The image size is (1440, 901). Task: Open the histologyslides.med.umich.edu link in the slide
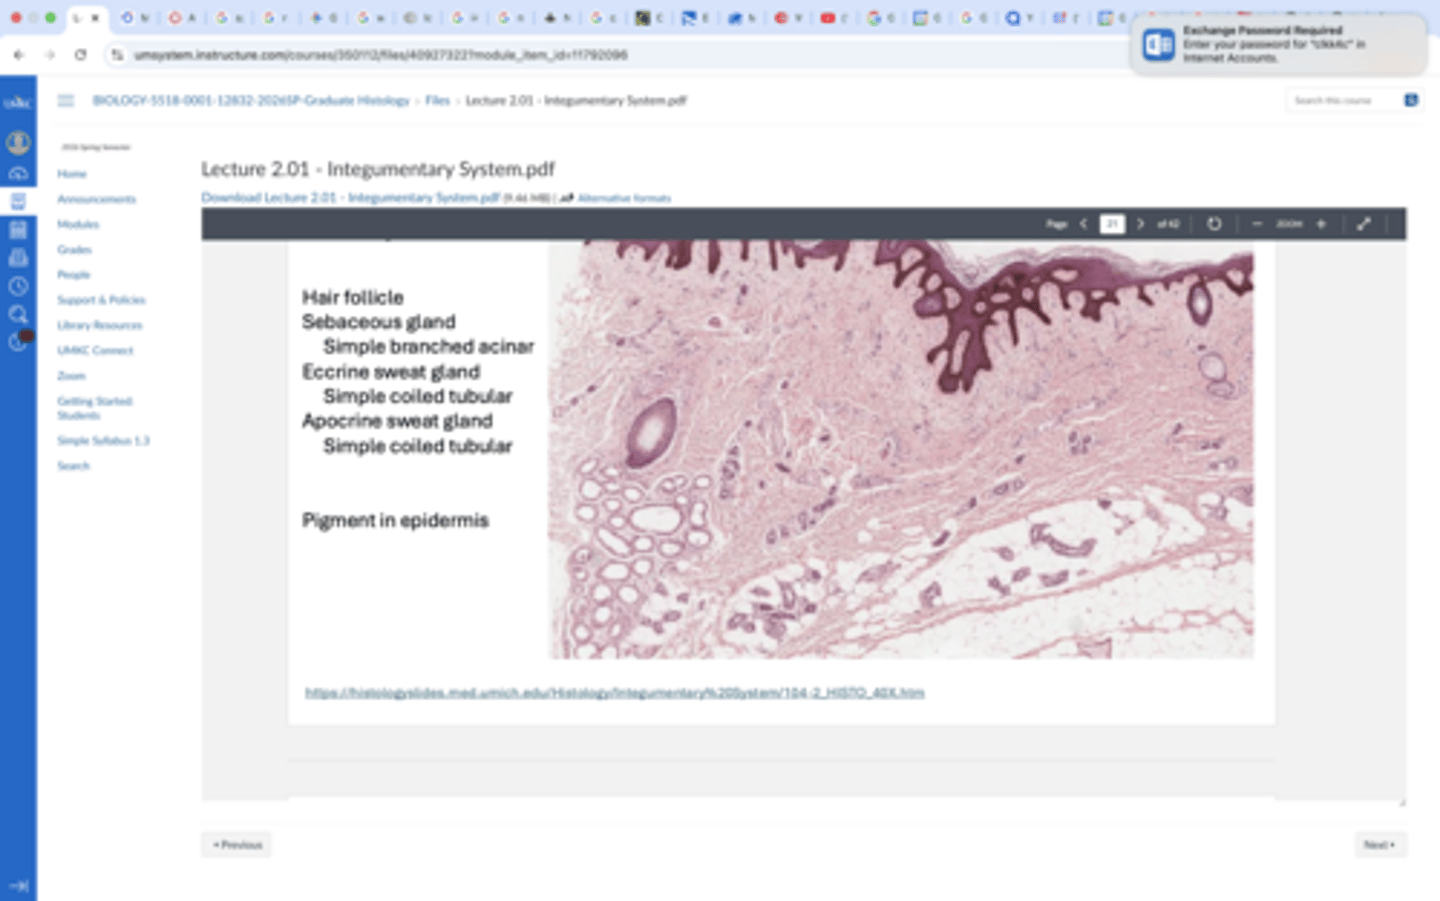614,692
